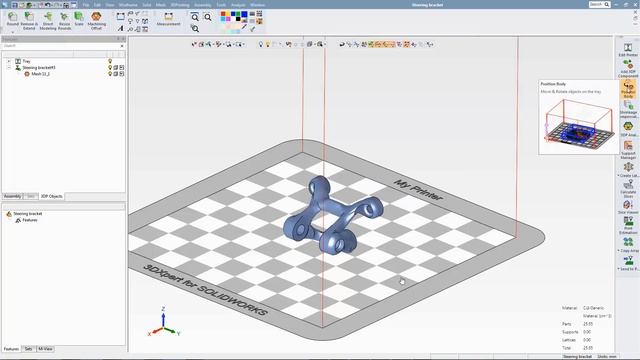Click last icon in Mesh 11_1 row
Screen dimensions: 640x360
coord(122,74)
